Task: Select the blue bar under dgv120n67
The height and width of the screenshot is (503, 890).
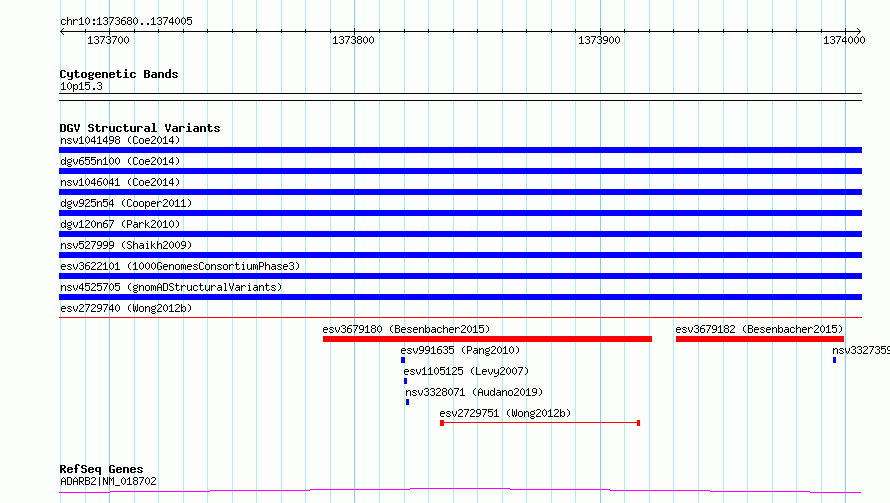Action: coord(460,234)
